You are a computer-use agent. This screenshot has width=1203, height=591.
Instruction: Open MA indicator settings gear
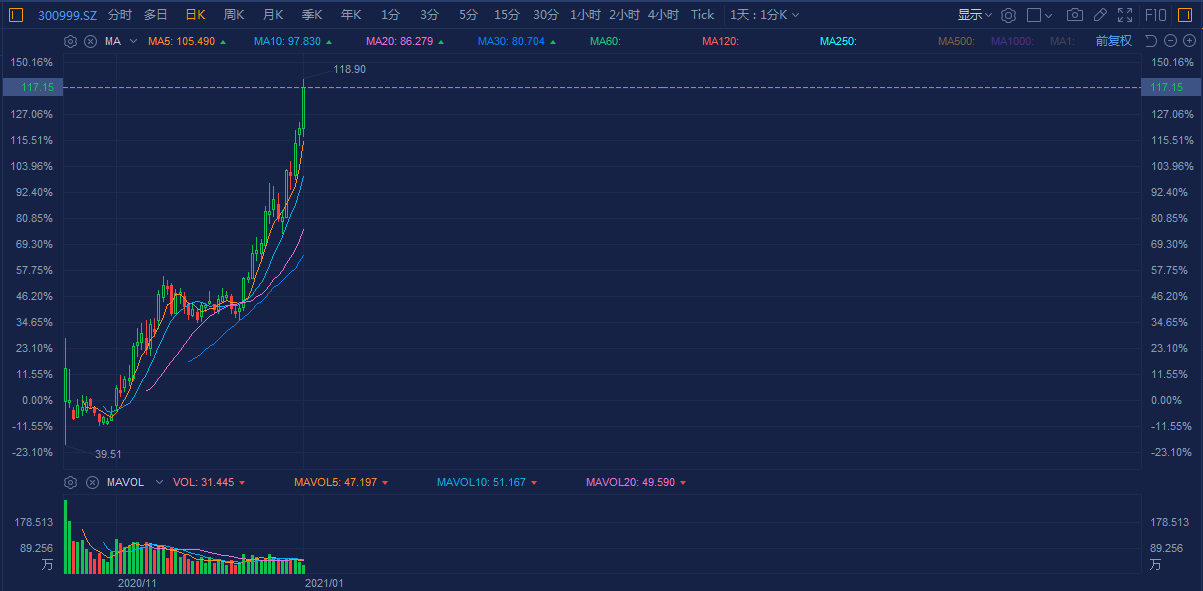click(x=70, y=41)
